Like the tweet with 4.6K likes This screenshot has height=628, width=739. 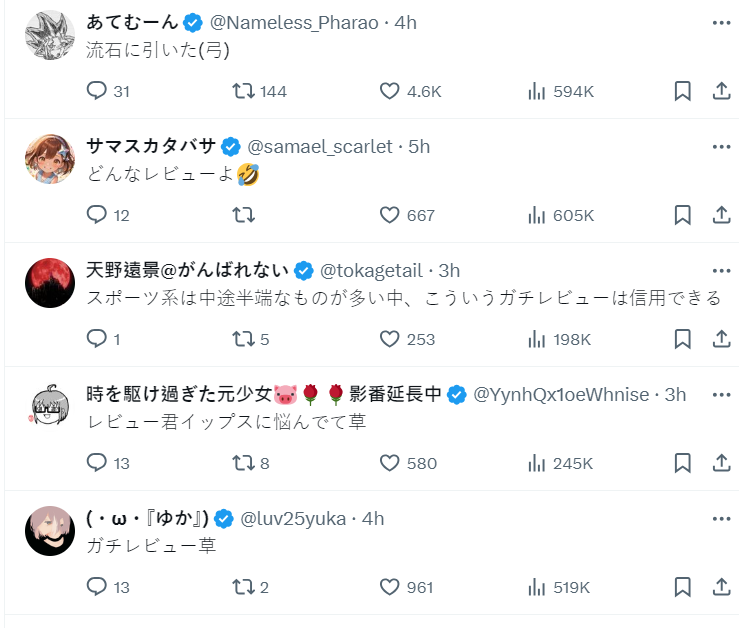click(x=390, y=91)
